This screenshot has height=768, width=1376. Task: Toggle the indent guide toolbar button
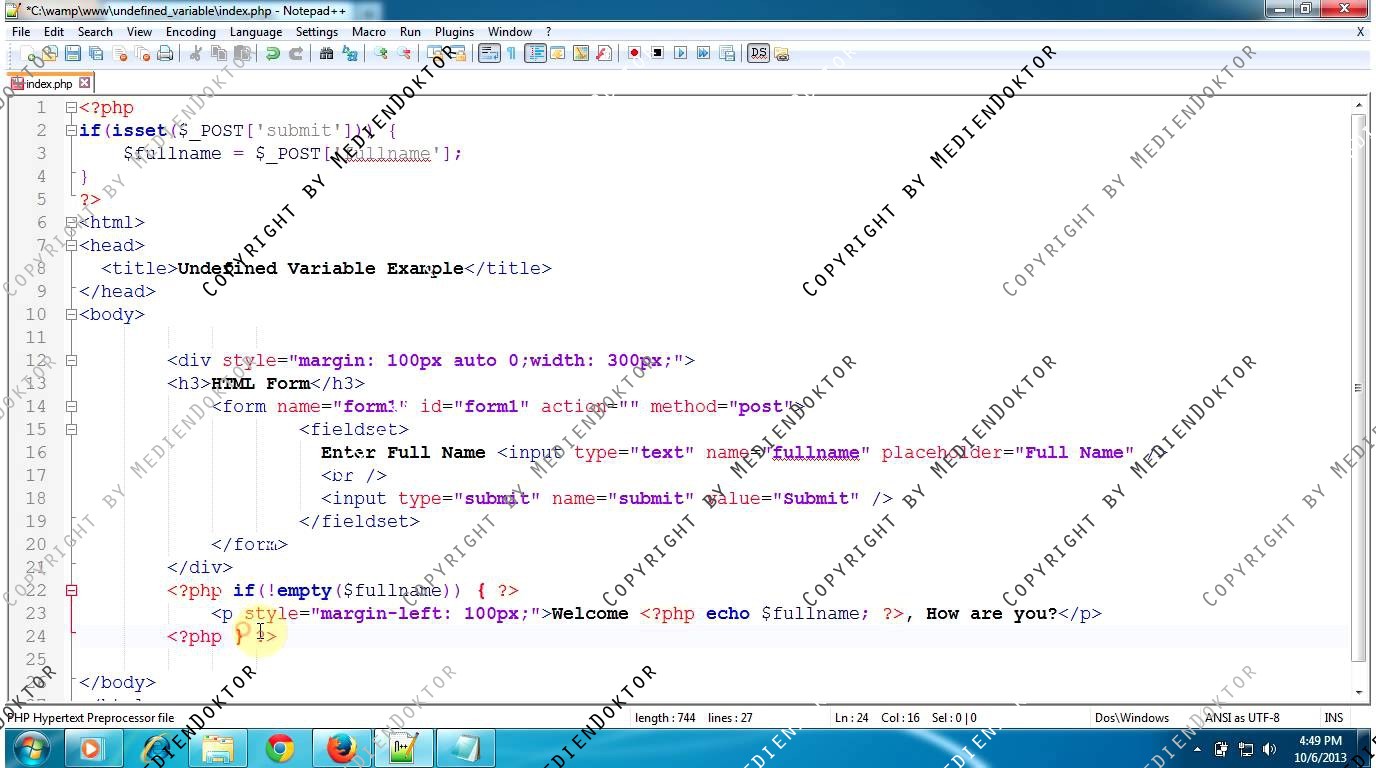(535, 54)
